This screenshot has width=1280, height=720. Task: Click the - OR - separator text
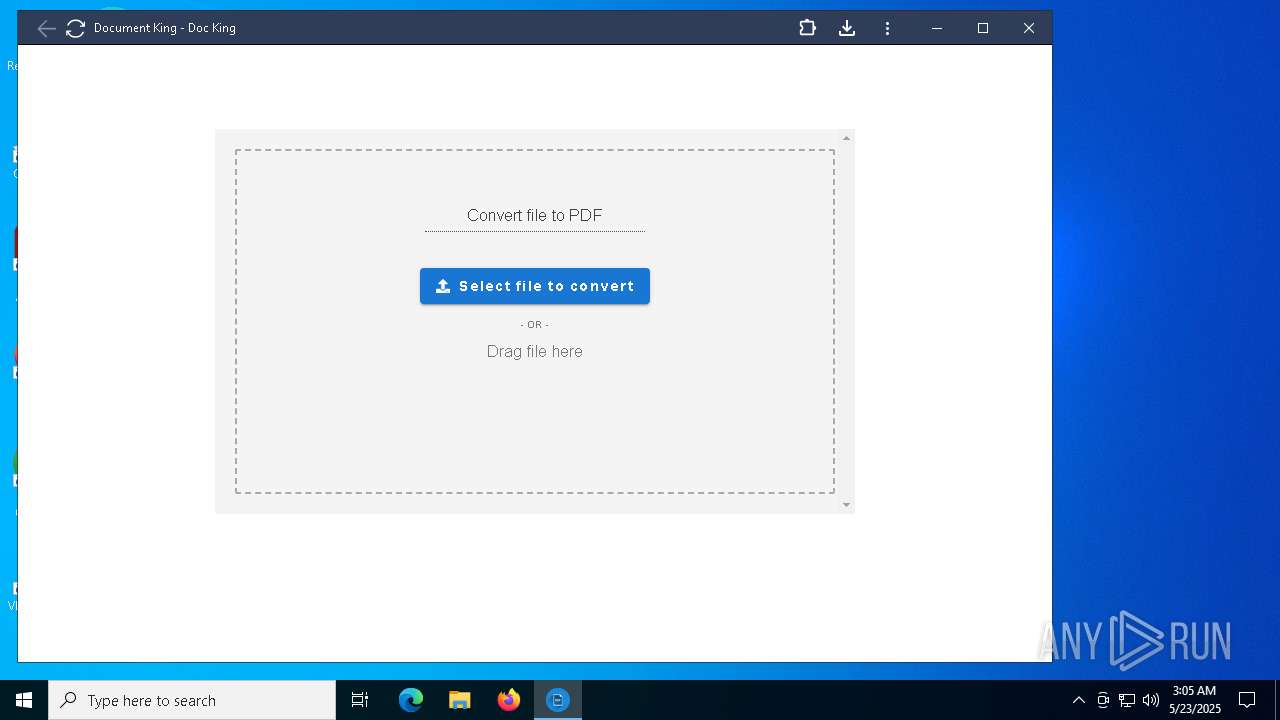click(535, 324)
